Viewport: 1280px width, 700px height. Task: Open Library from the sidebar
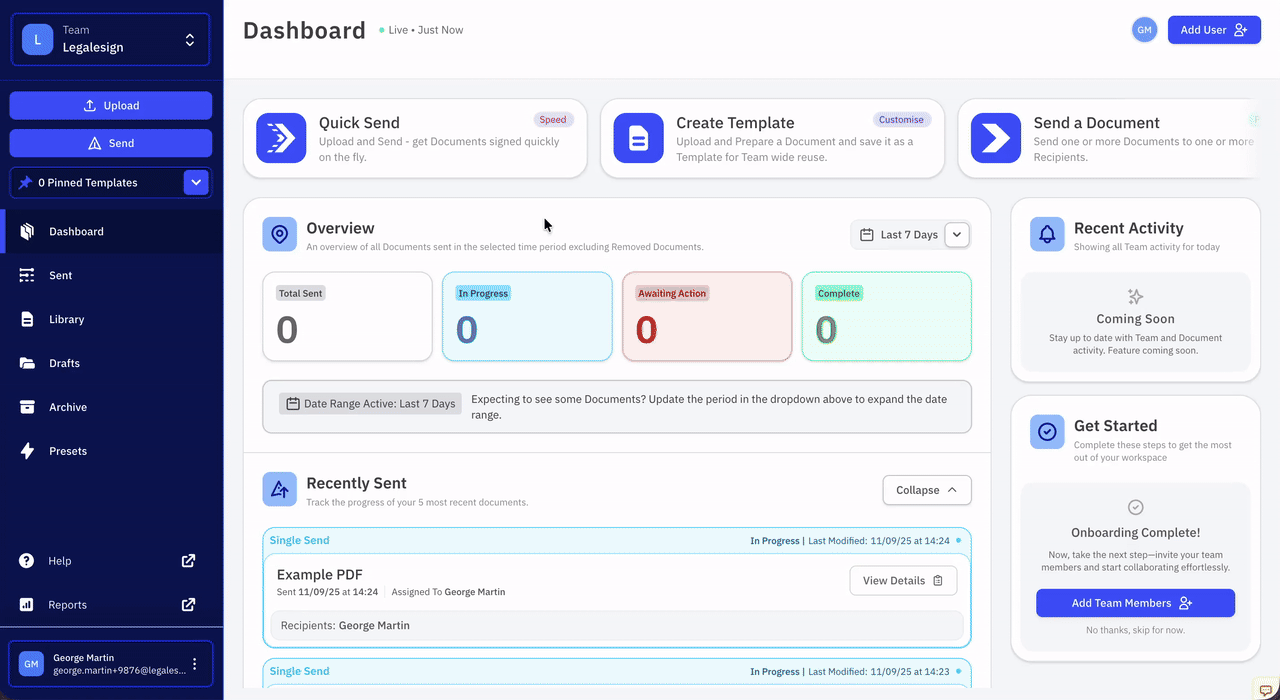66,319
